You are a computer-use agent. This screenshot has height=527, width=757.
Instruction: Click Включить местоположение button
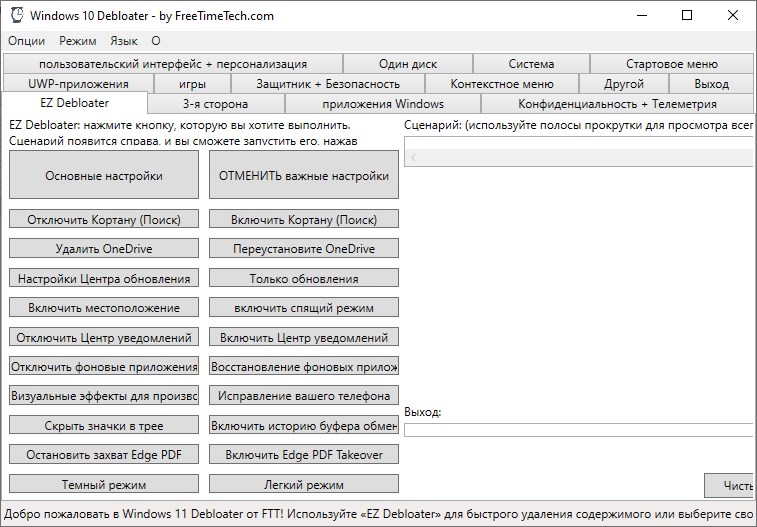pos(104,307)
